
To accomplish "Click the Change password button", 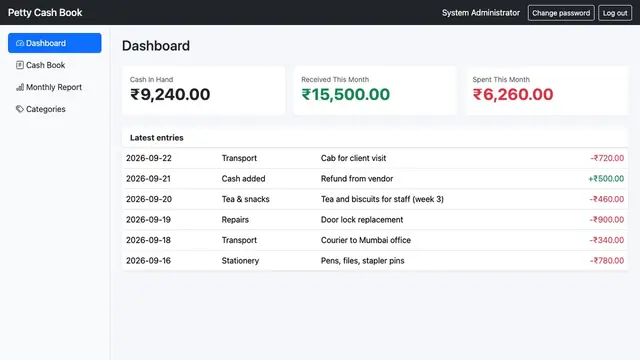I will click(561, 13).
